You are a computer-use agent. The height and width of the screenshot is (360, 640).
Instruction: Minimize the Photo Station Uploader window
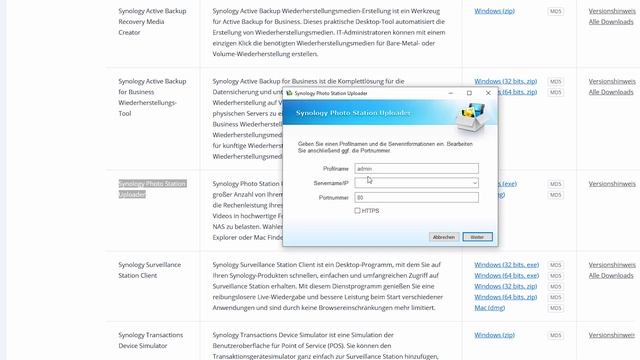451,93
